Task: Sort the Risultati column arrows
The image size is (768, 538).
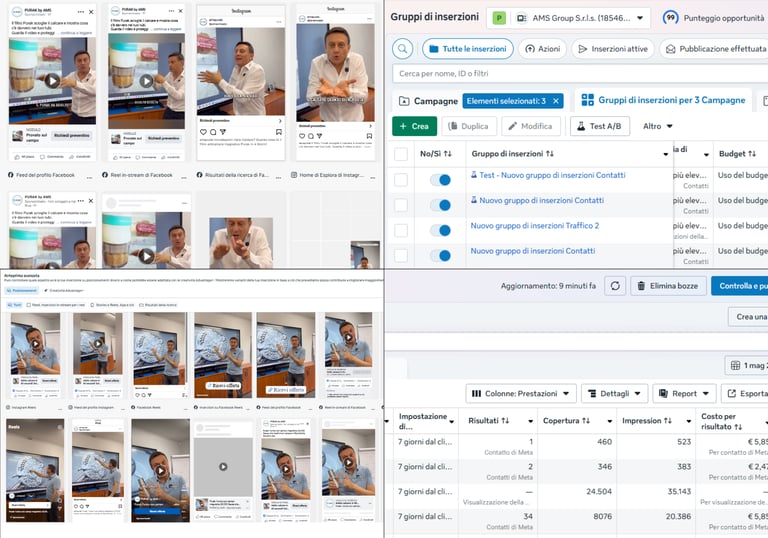Action: pos(505,421)
